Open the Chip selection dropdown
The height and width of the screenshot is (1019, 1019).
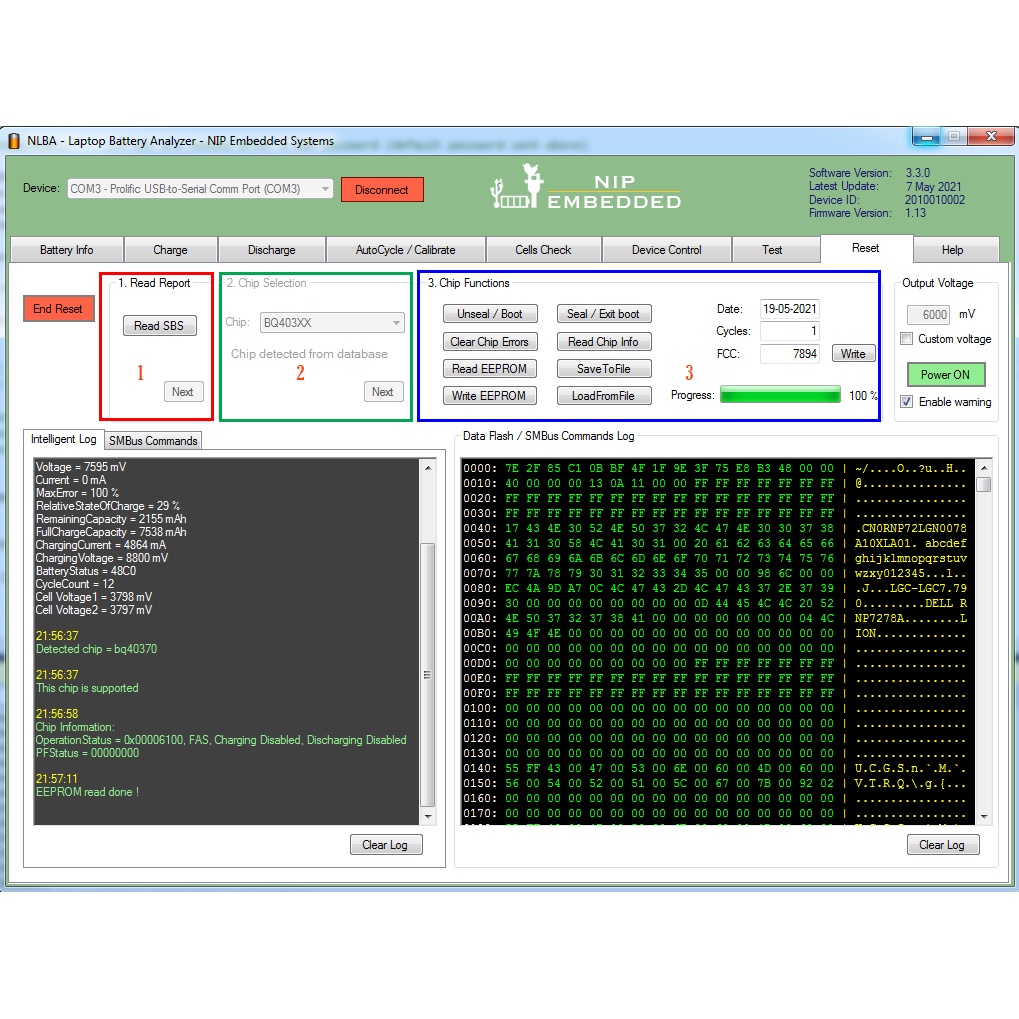coord(397,323)
